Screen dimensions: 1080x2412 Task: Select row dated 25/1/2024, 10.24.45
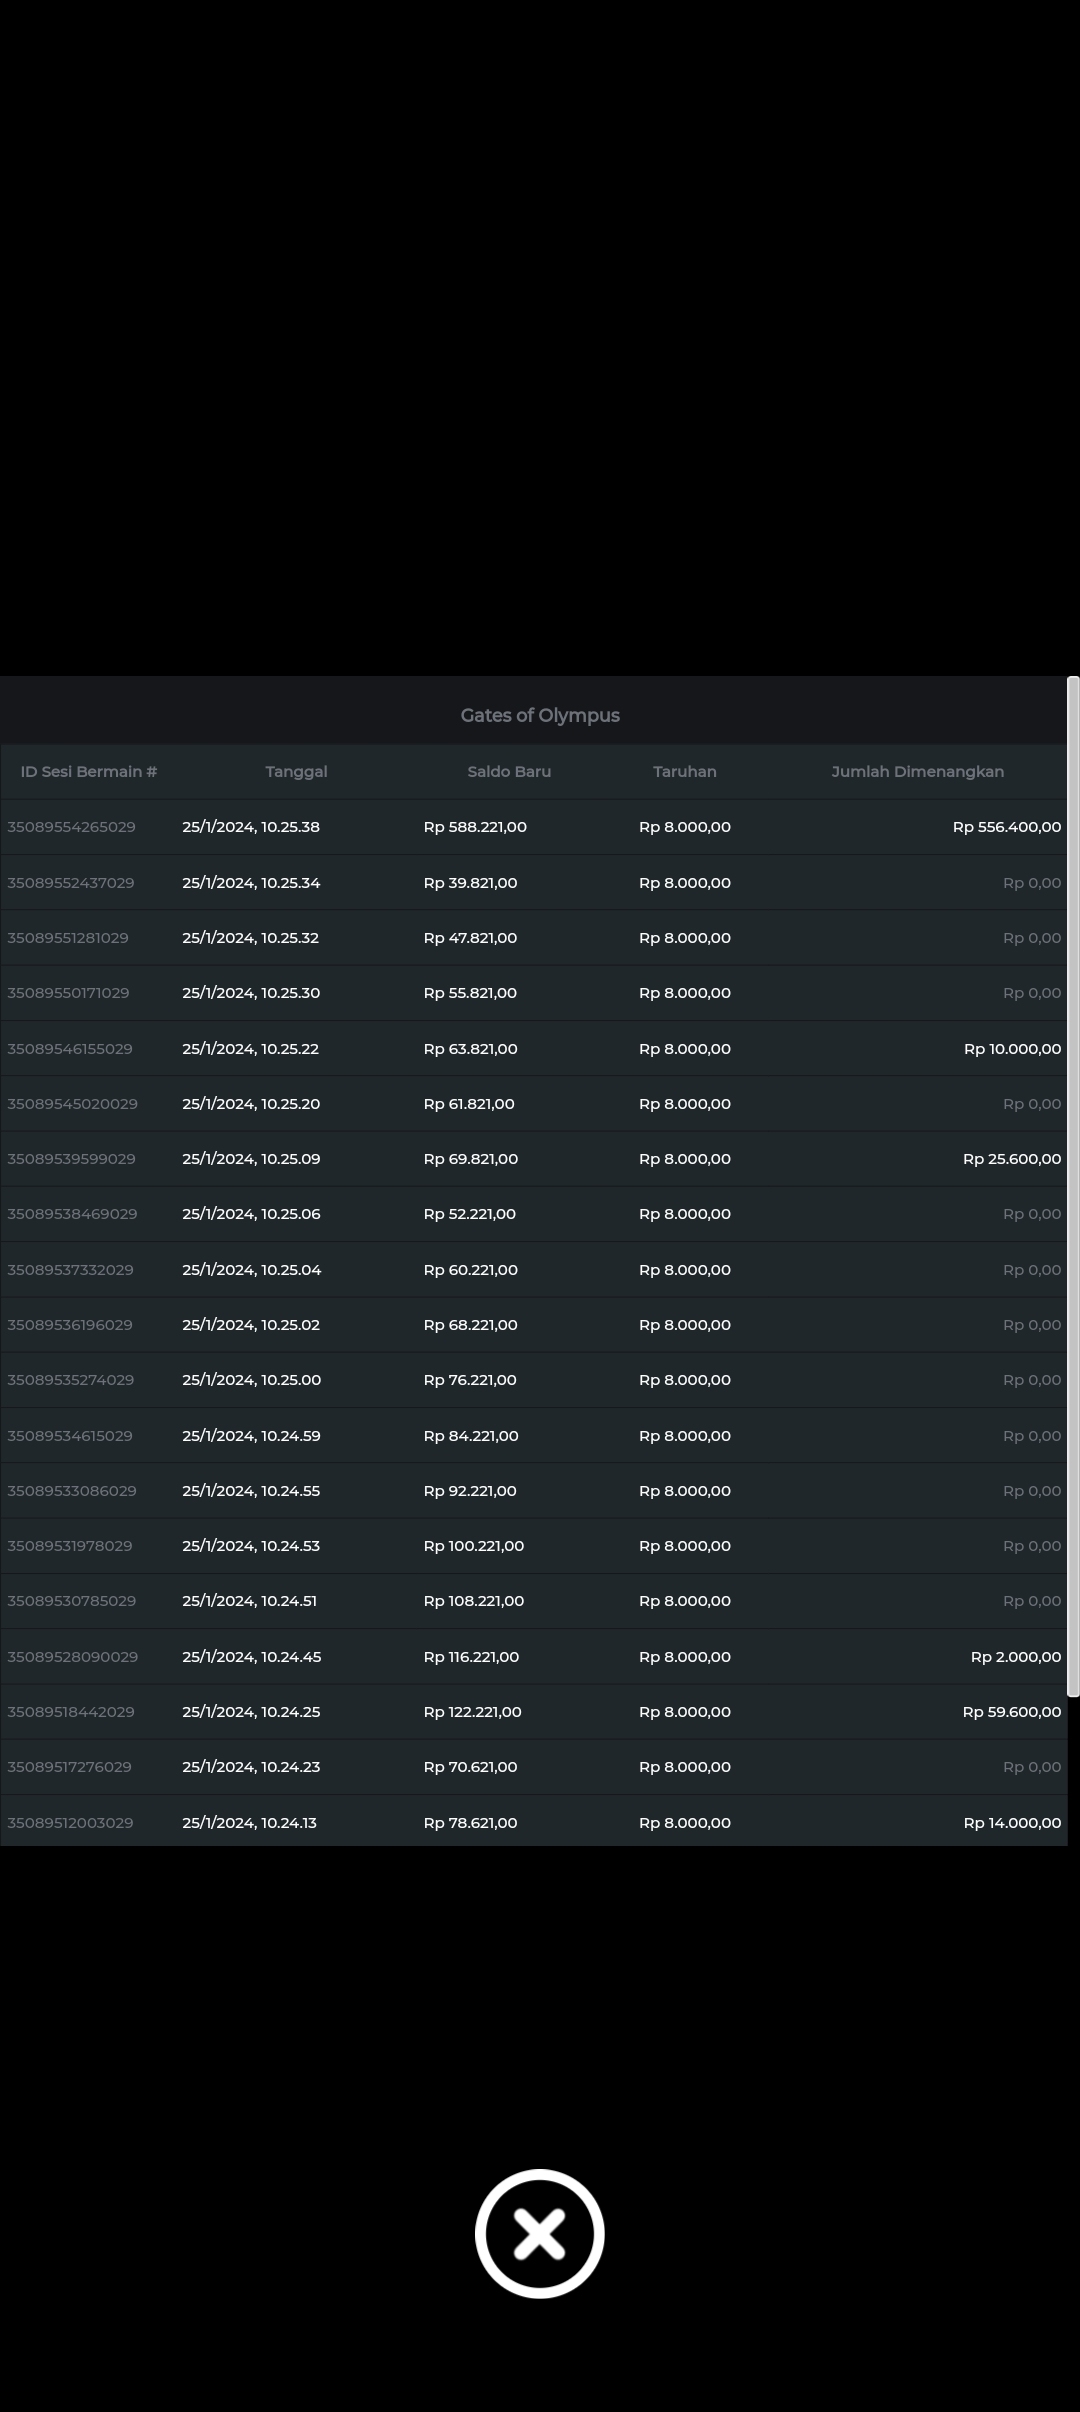coord(251,1656)
